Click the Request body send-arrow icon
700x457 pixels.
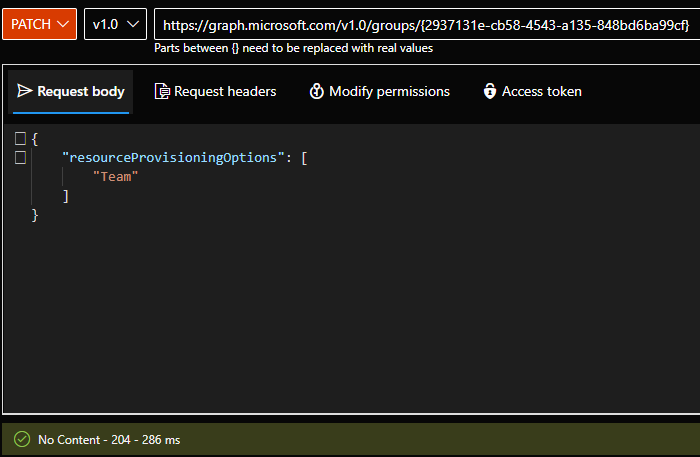[25, 91]
